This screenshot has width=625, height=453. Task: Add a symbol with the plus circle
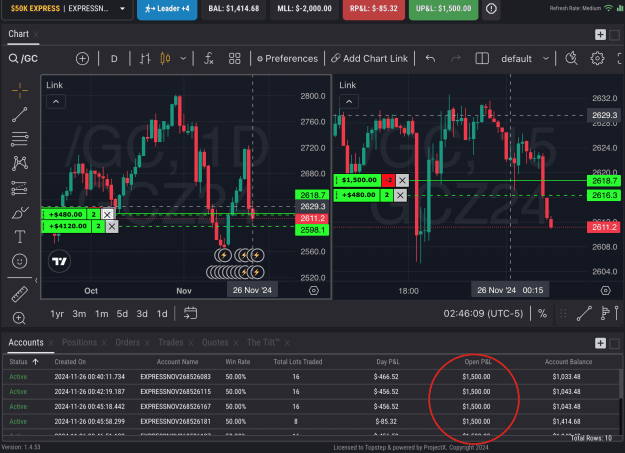(82, 59)
